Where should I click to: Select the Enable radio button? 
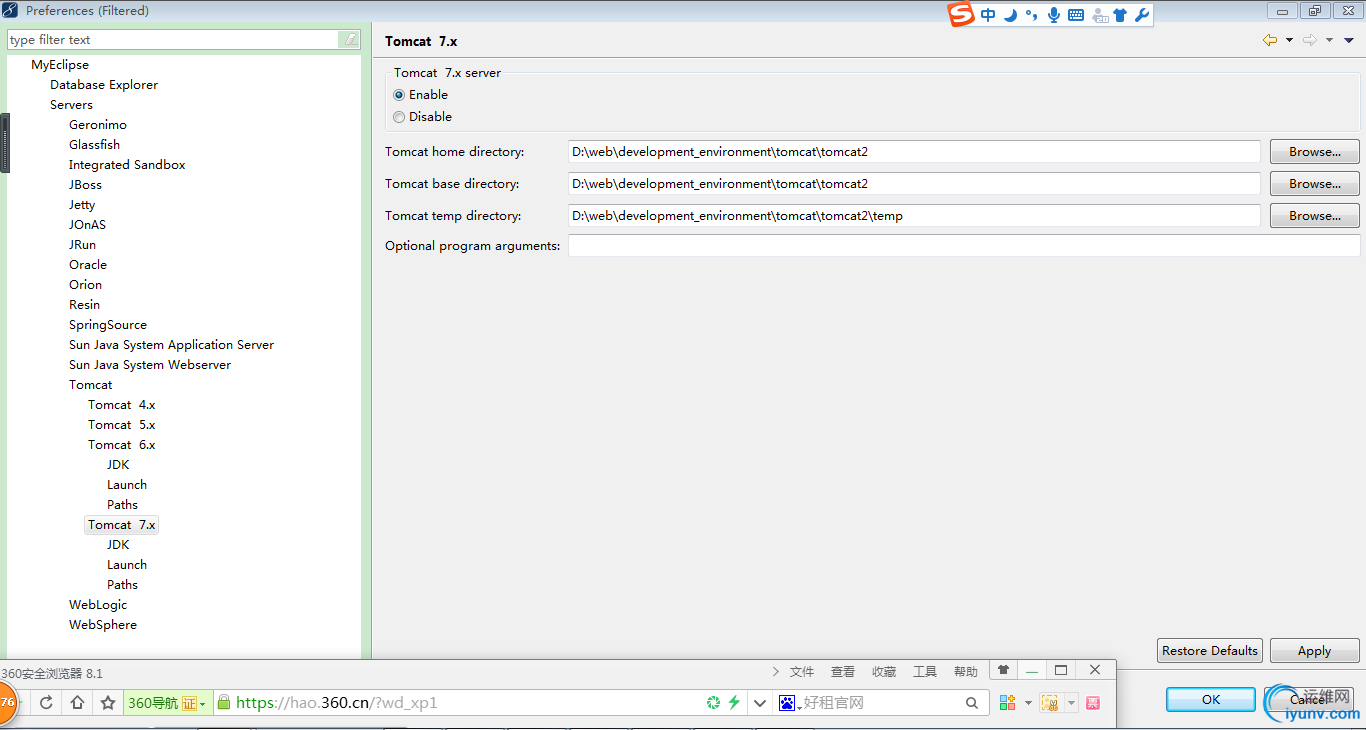[399, 95]
